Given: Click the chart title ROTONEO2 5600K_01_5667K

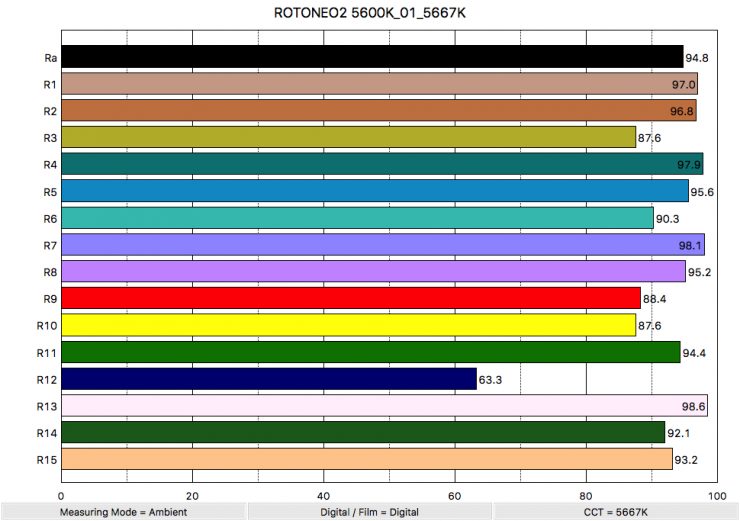Looking at the screenshot, I should (369, 15).
